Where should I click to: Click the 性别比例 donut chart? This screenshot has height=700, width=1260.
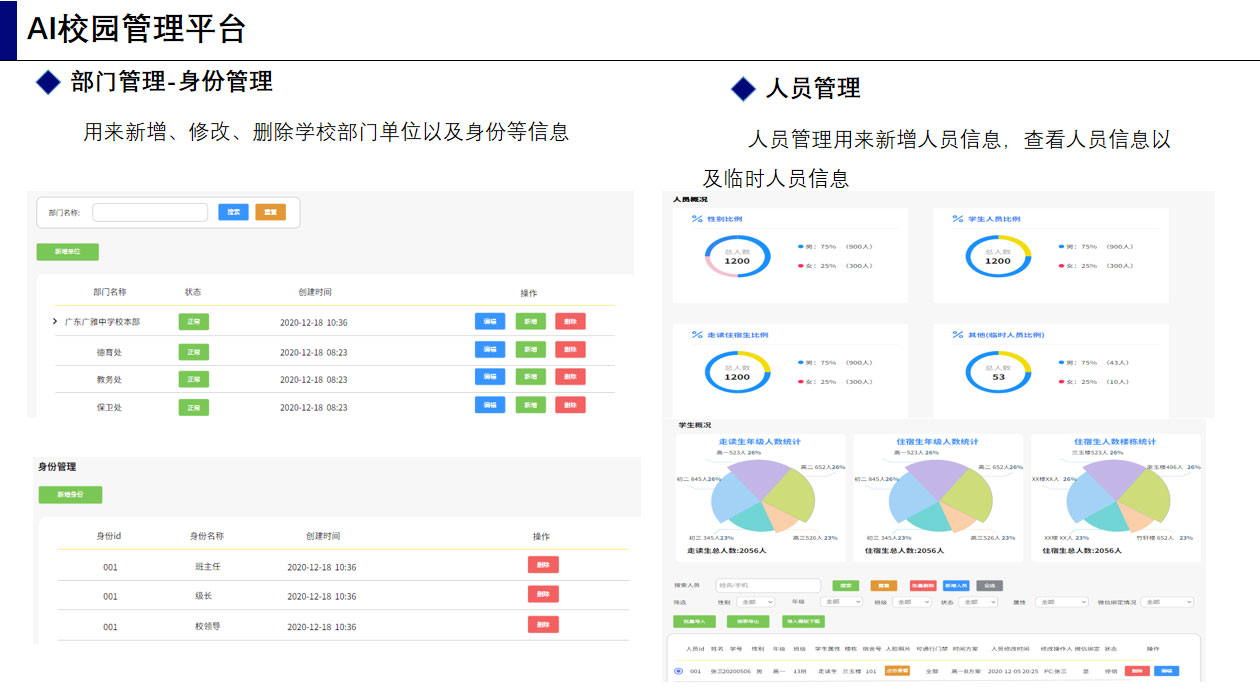pyautogui.click(x=737, y=257)
